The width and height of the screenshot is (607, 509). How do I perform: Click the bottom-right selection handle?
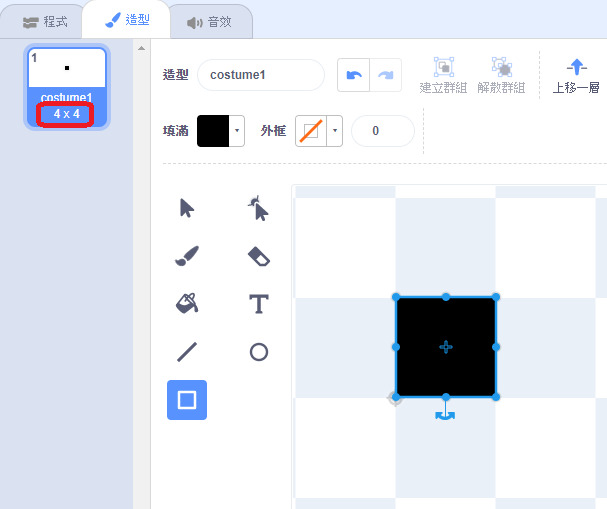(x=496, y=397)
